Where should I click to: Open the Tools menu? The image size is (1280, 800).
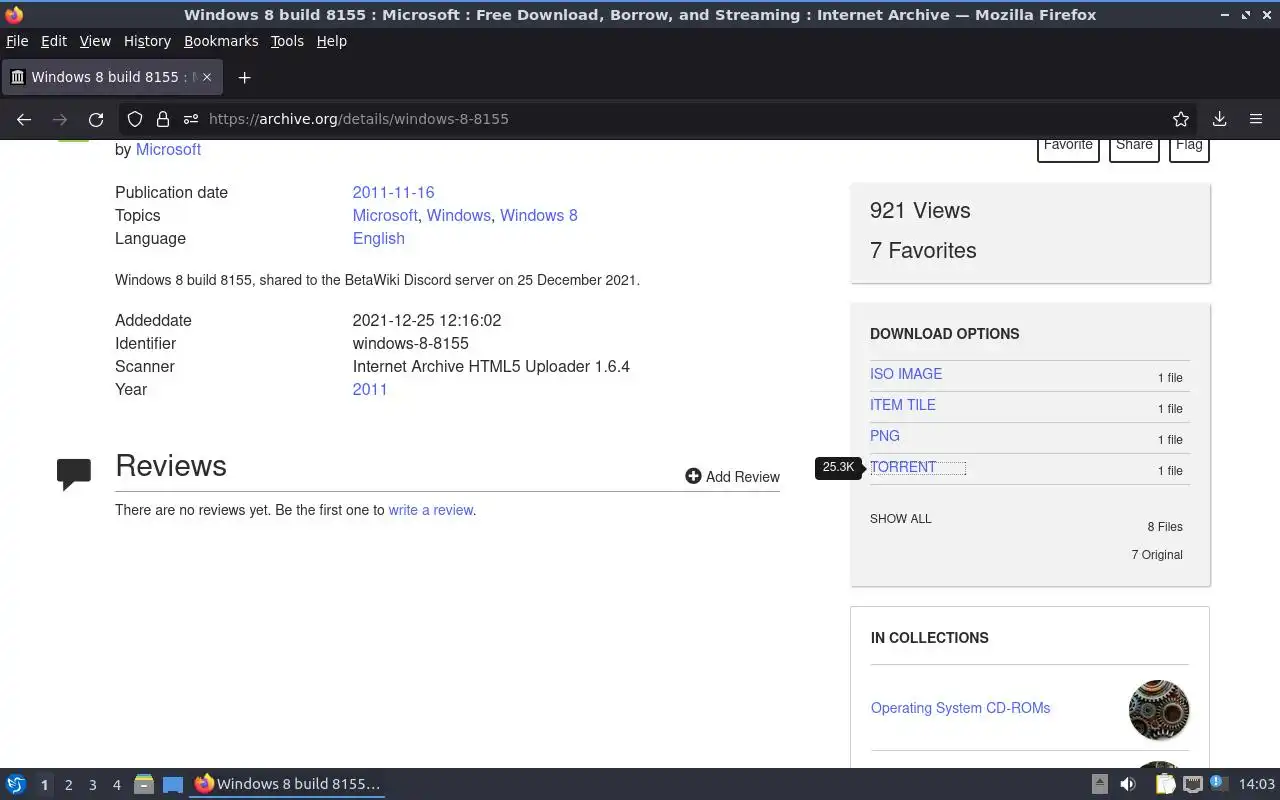pos(287,41)
